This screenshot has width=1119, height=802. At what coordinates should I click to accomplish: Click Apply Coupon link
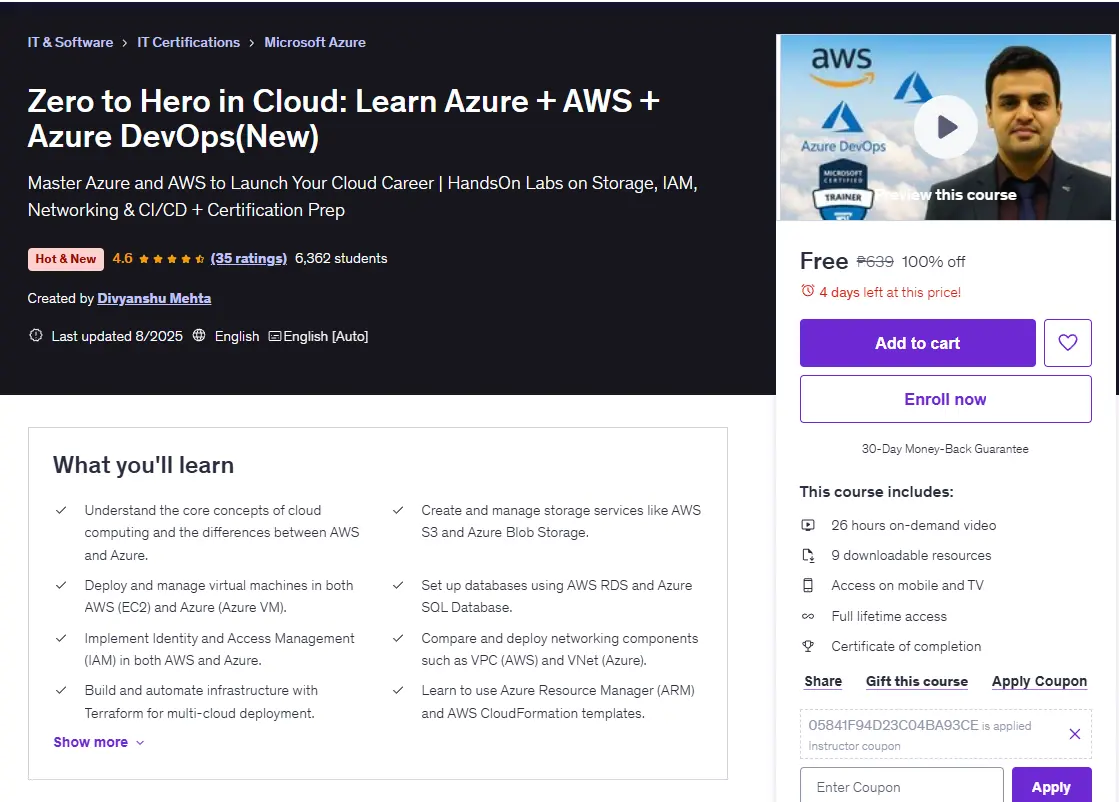pos(1039,681)
